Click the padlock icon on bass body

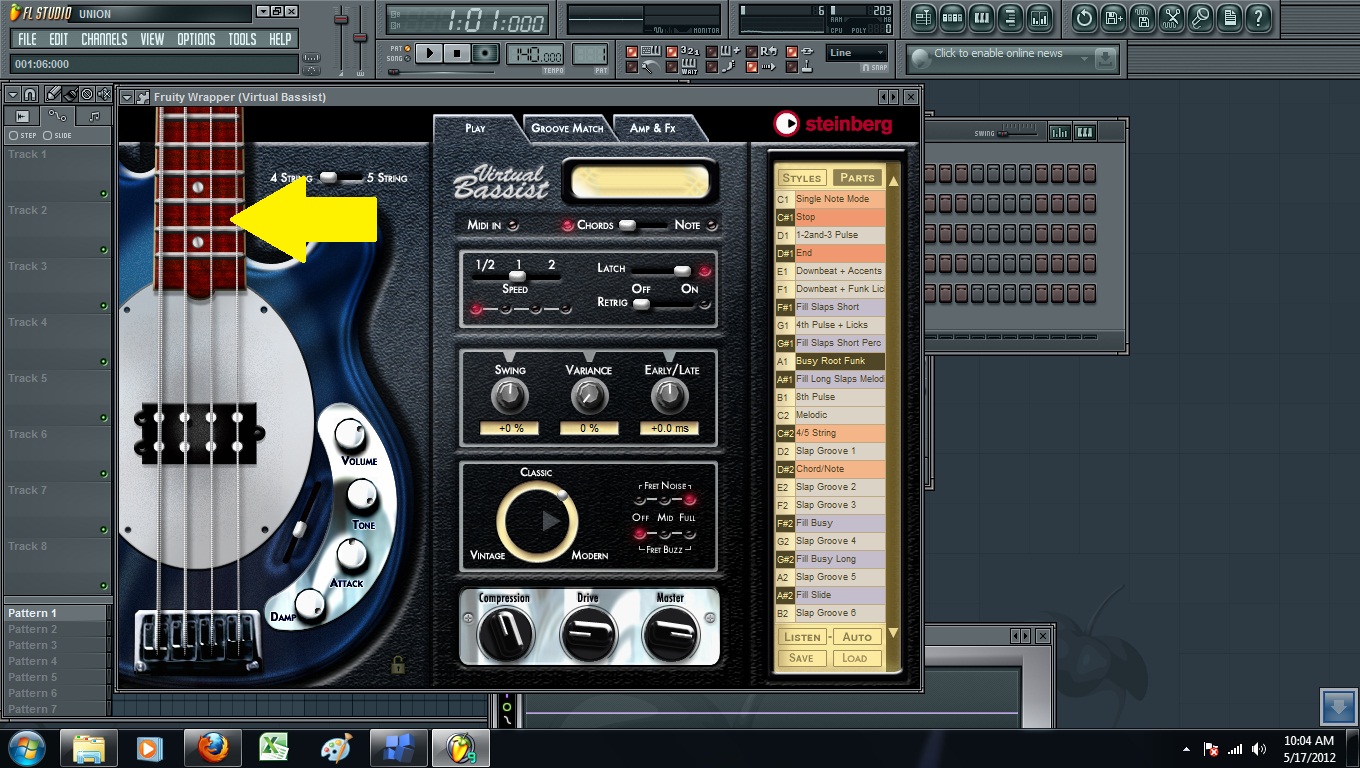click(x=398, y=664)
